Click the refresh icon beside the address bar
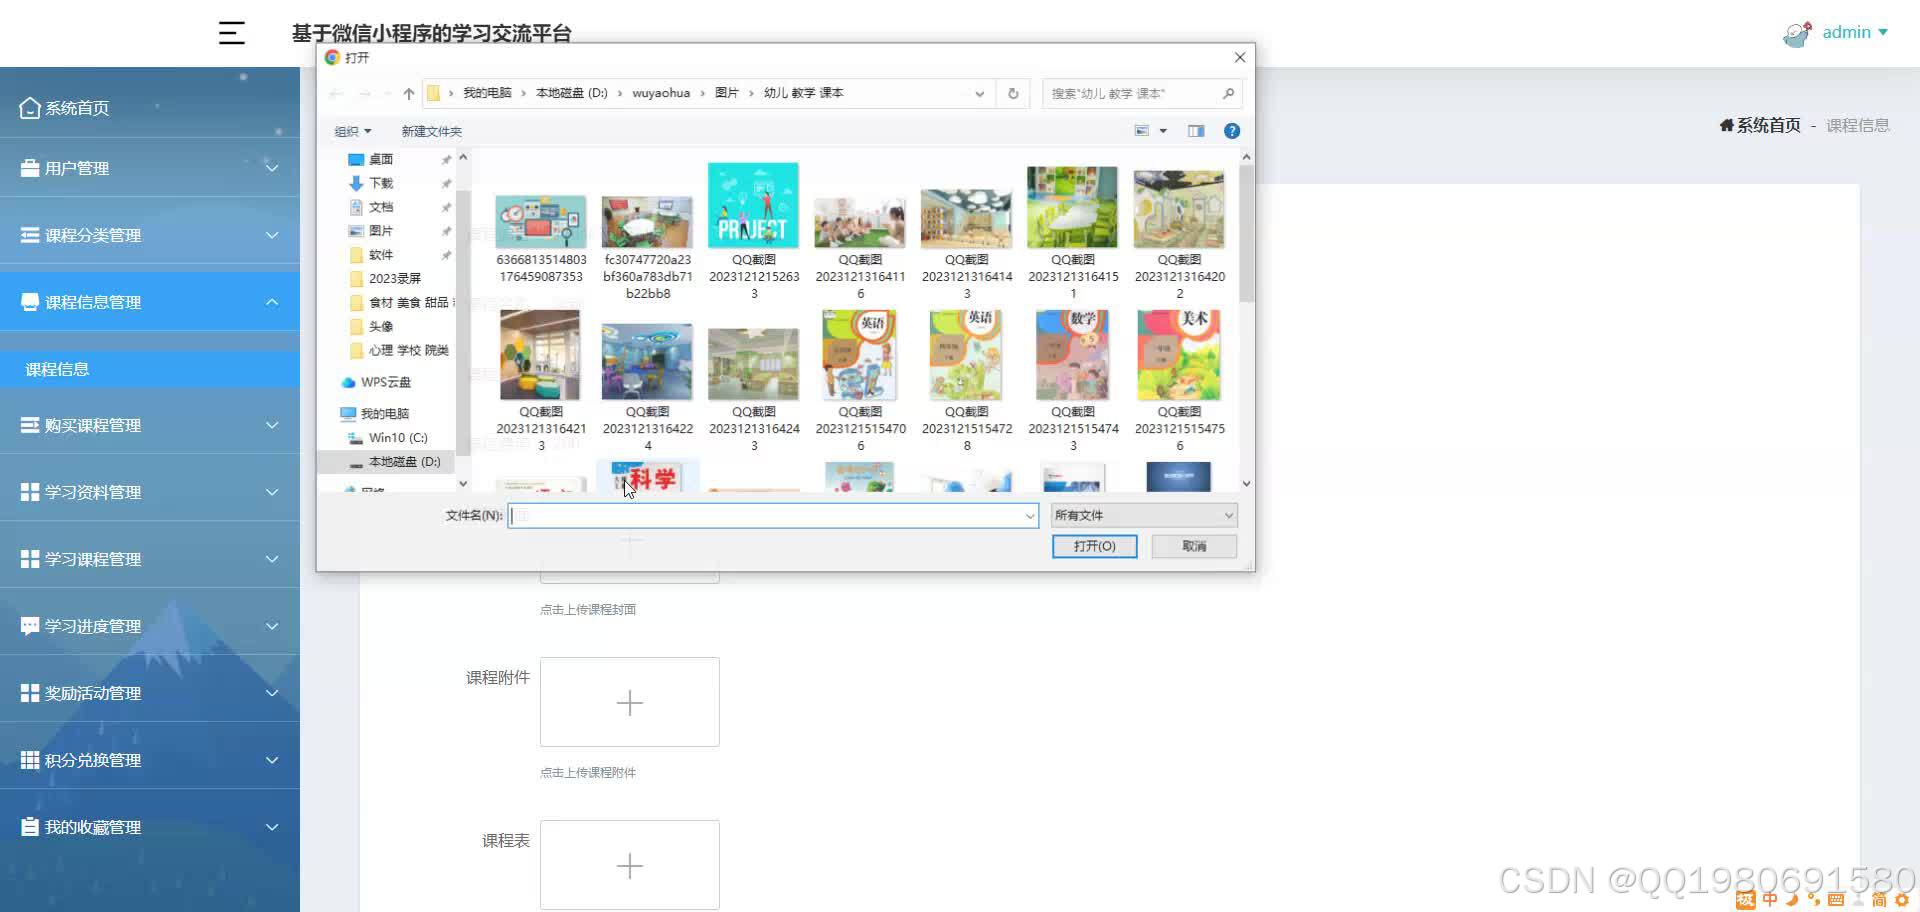The width and height of the screenshot is (1920, 912). pyautogui.click(x=1013, y=93)
